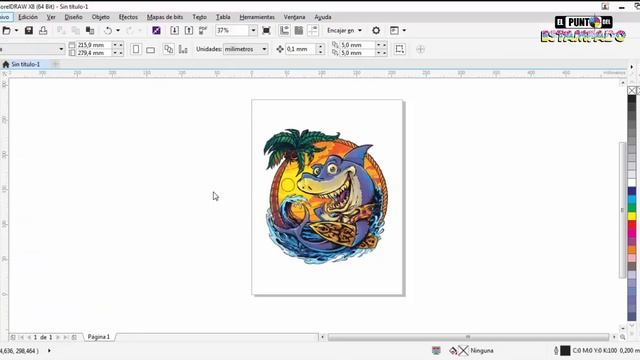Save the document with the floppy icon
The width and height of the screenshot is (640, 360).
coord(29,30)
